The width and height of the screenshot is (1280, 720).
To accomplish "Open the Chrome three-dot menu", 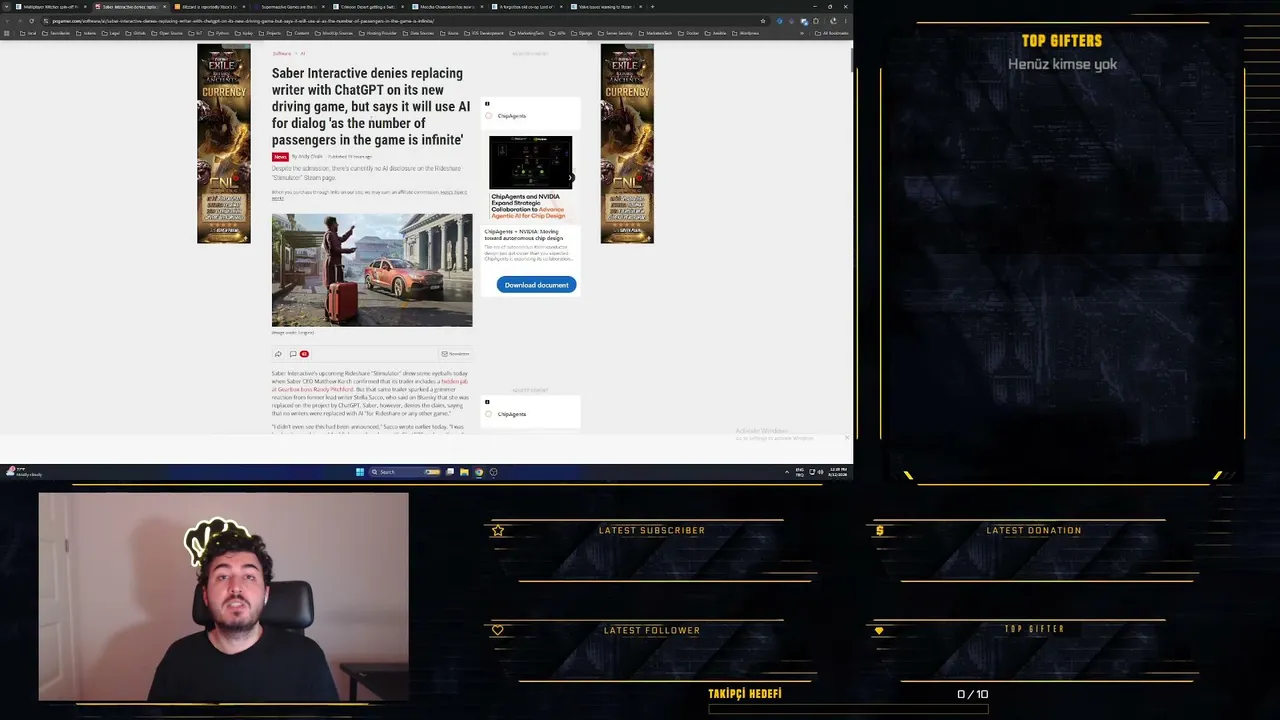I will (846, 21).
